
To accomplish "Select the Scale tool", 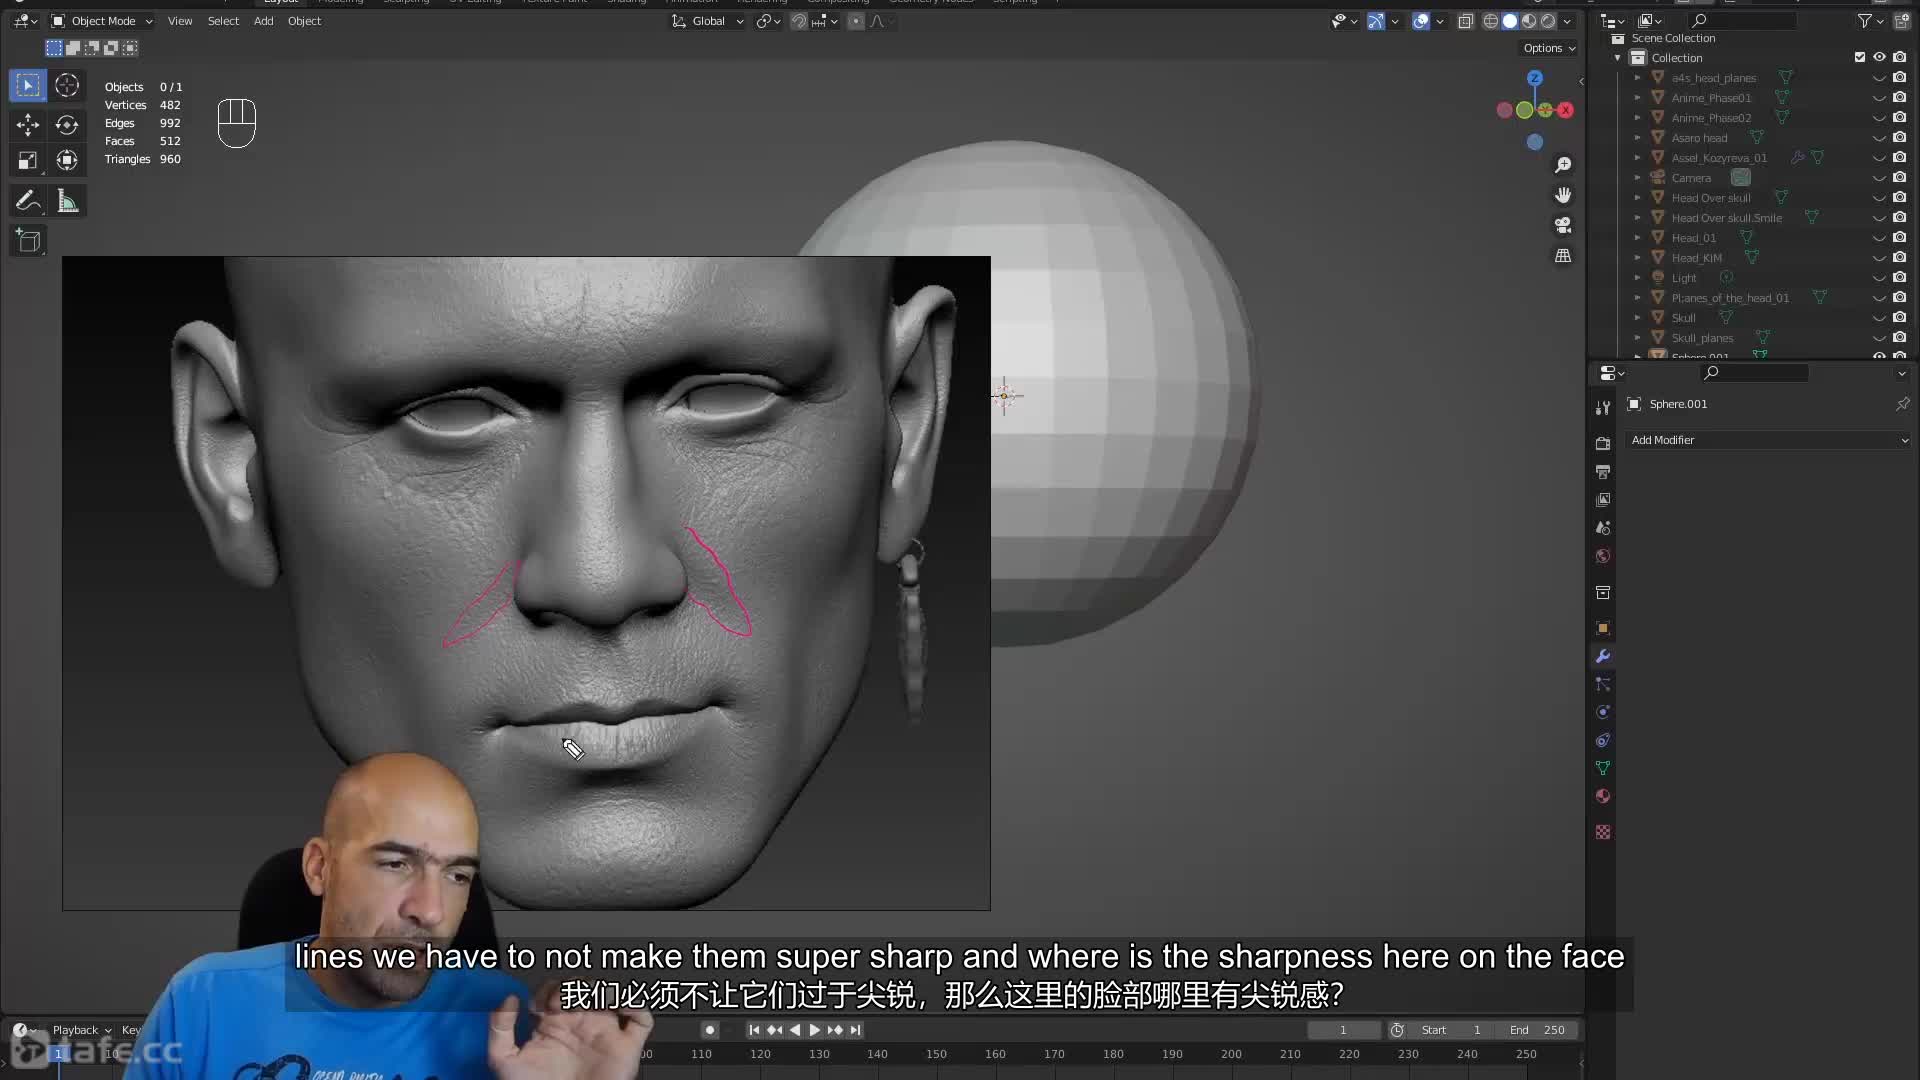I will click(28, 160).
